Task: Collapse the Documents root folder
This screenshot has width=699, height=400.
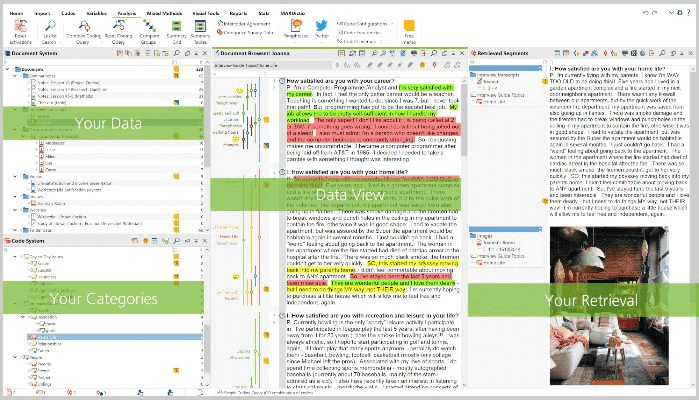Action: [6, 70]
